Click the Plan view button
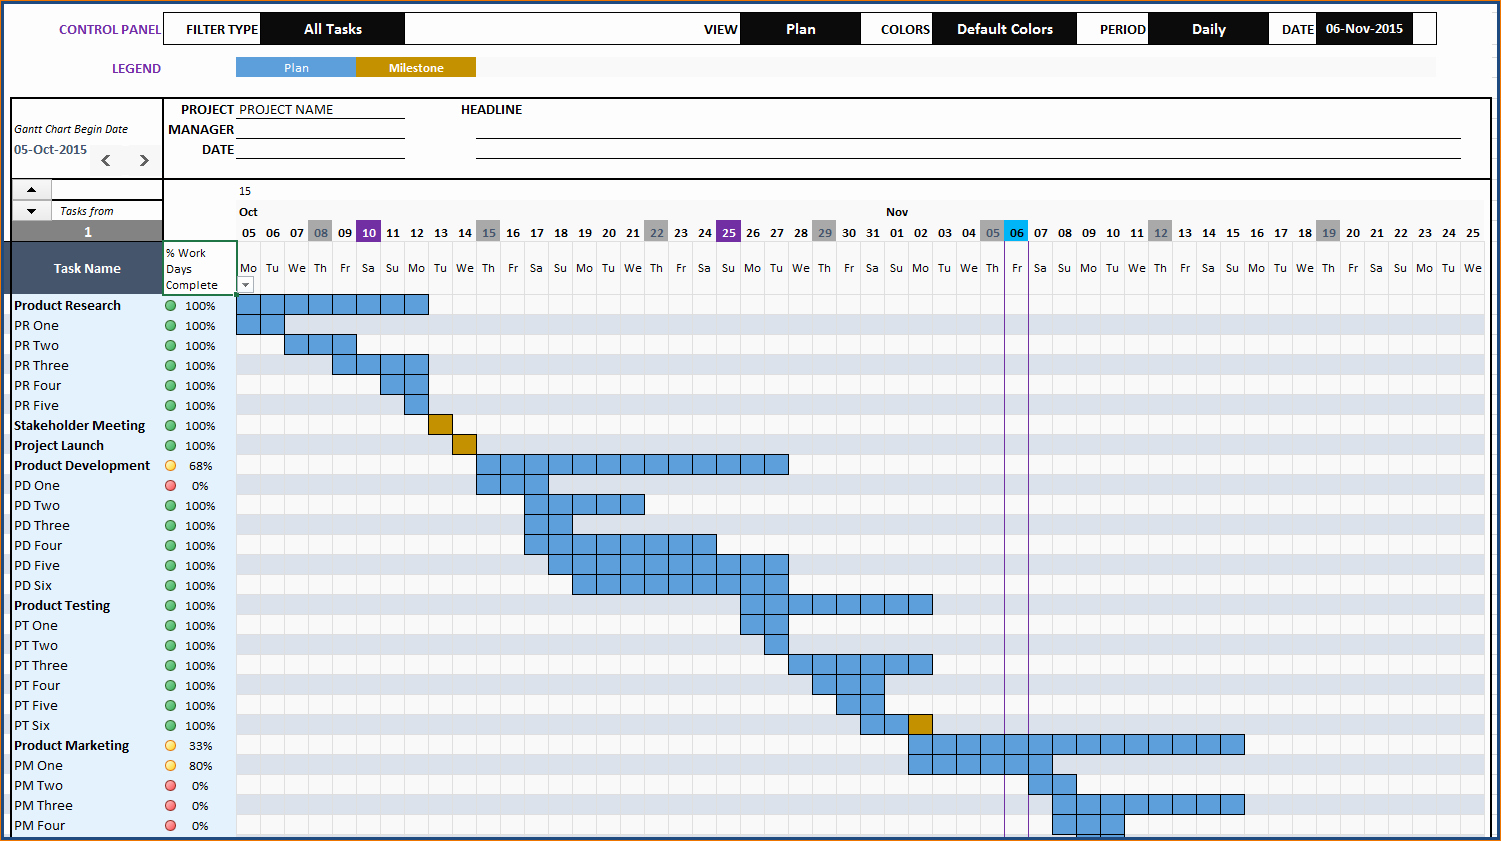Screen dimensions: 1501x841 coord(800,28)
